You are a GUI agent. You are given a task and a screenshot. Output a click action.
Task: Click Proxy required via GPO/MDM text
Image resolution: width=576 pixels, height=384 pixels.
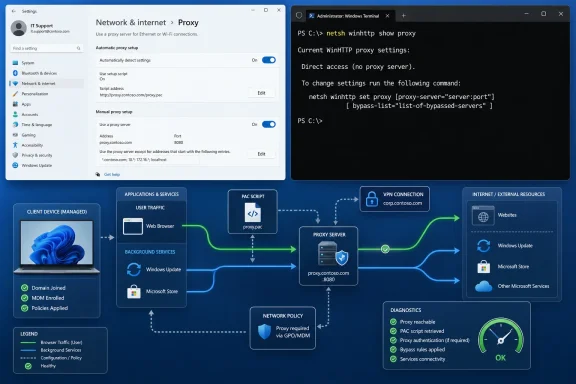[293, 332]
